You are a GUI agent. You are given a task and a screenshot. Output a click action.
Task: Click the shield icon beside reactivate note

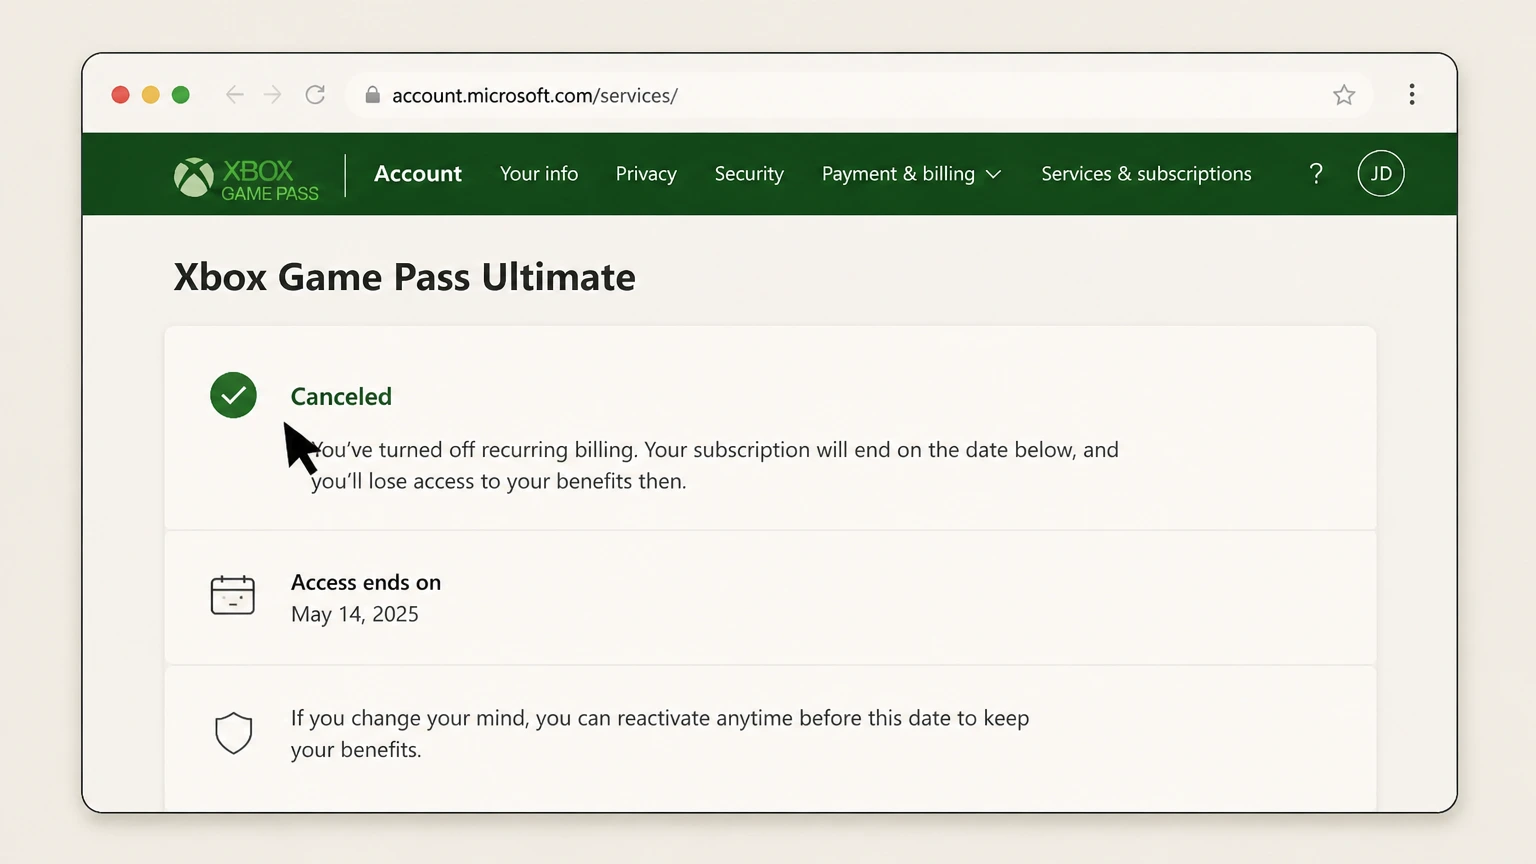tap(233, 733)
